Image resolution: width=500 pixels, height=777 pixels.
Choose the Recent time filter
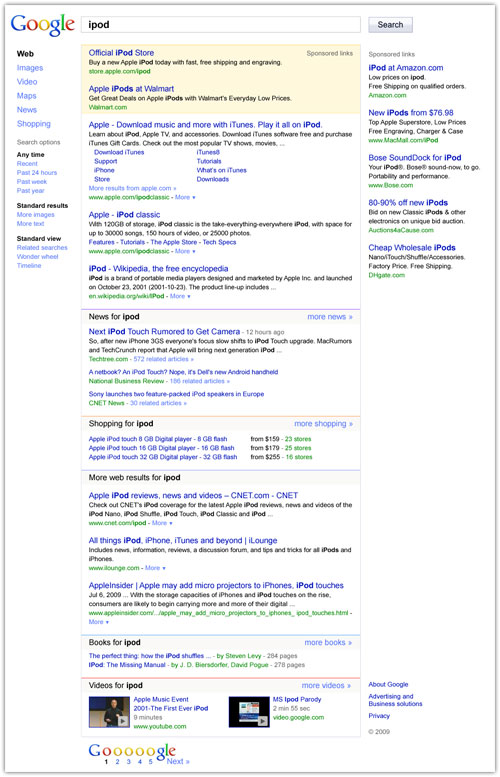coord(27,164)
